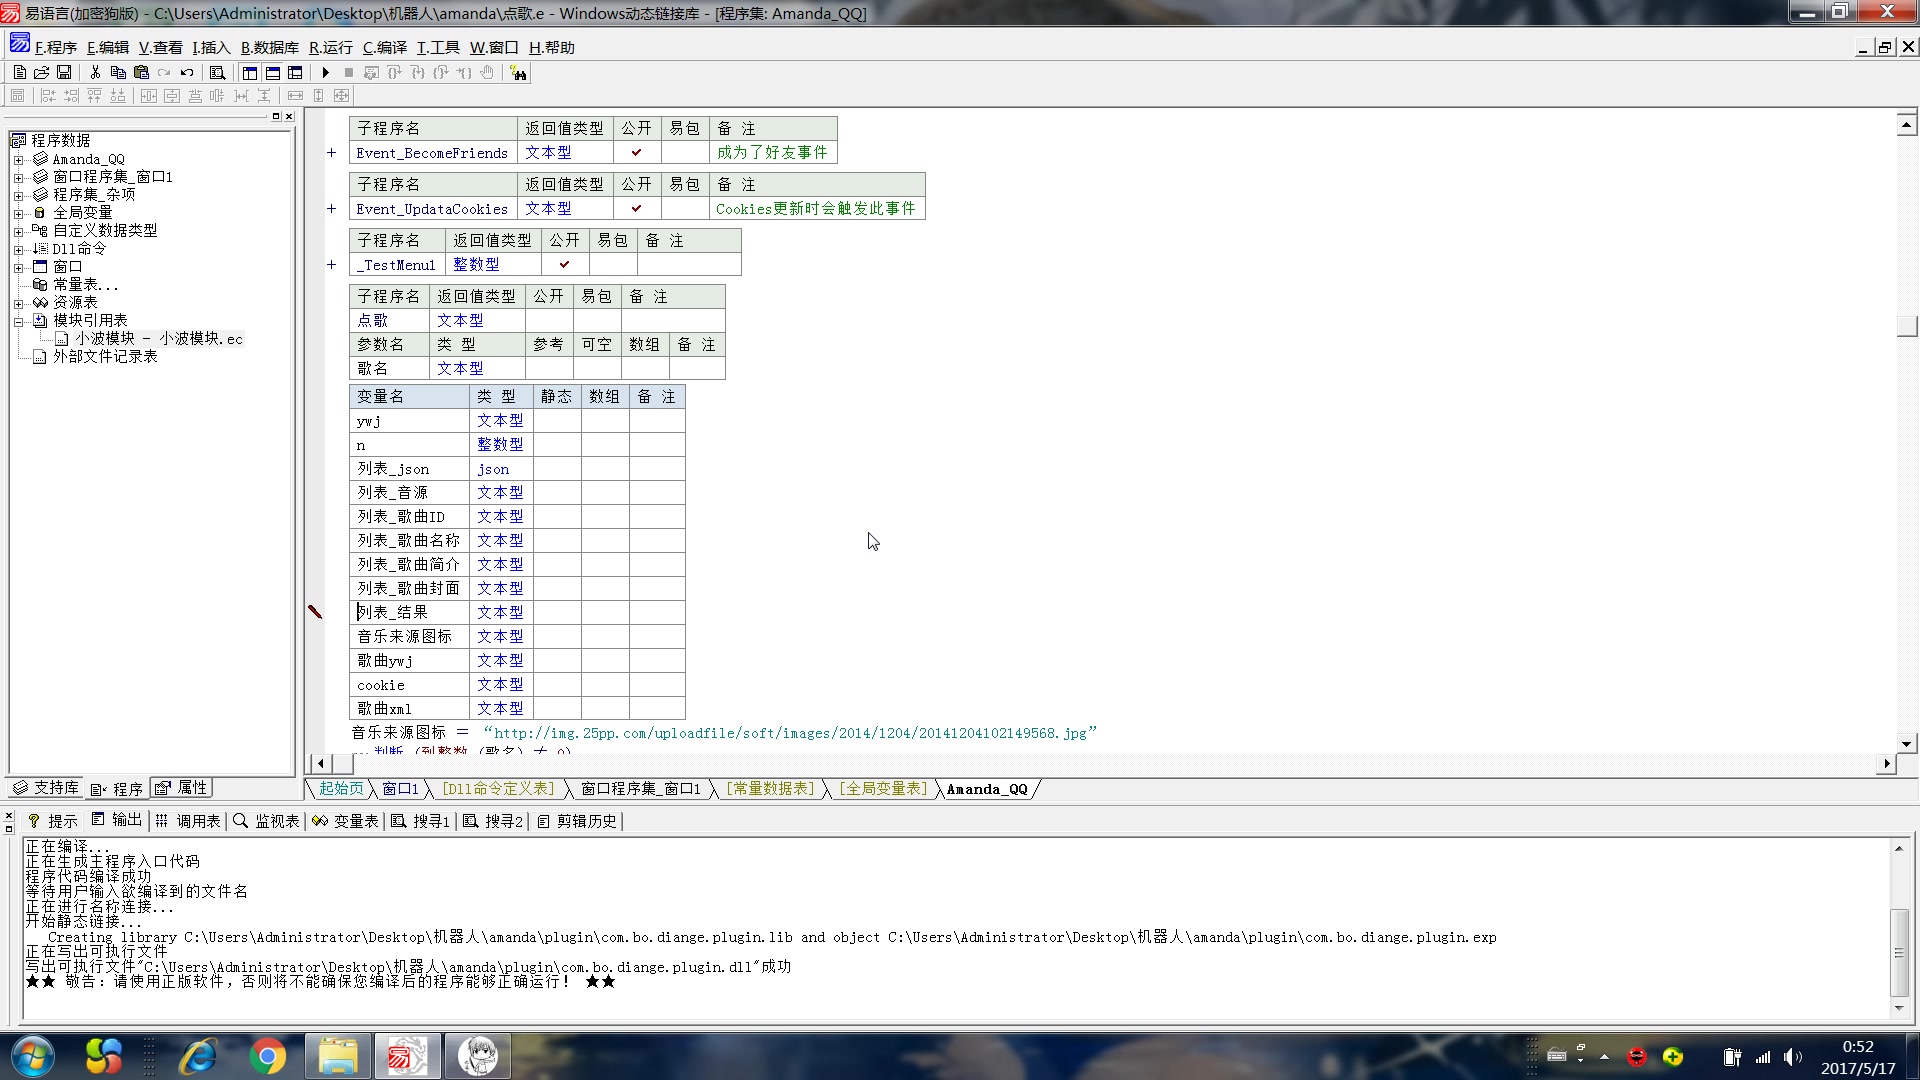Expand the 窗口程序集_窗口1 tree node

(18, 178)
